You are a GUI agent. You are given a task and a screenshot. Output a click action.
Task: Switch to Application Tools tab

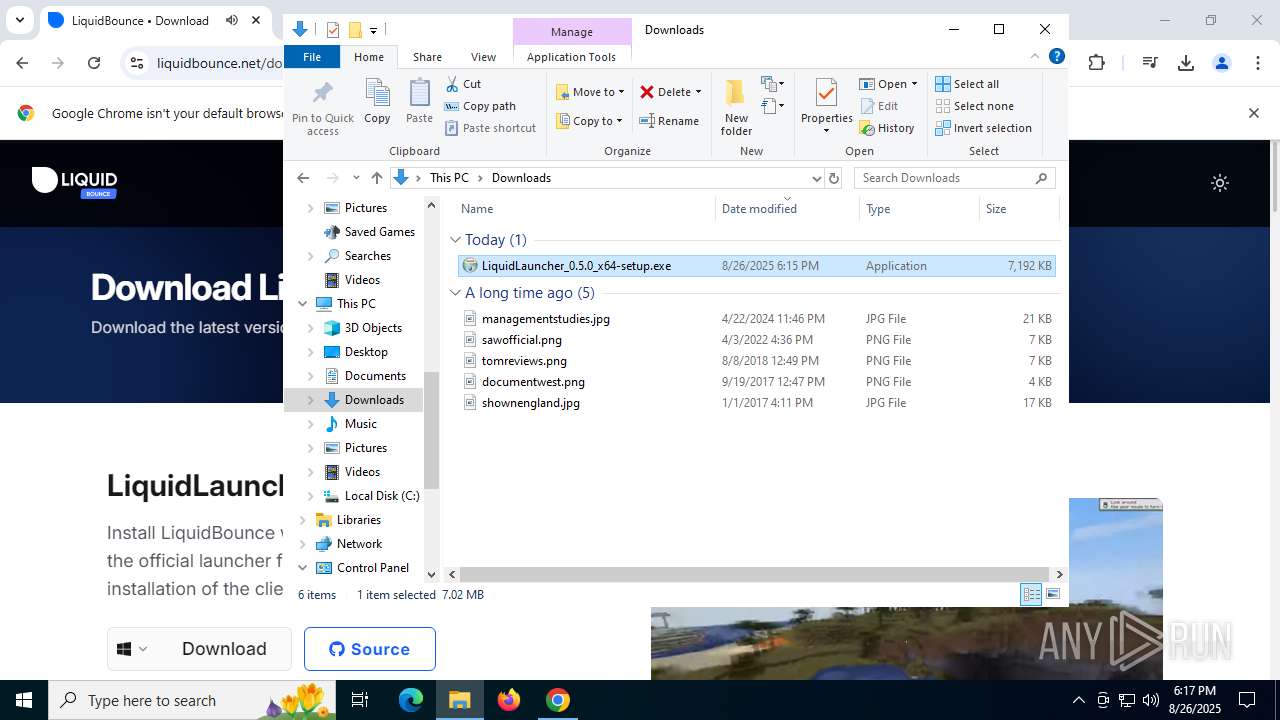(x=571, y=57)
